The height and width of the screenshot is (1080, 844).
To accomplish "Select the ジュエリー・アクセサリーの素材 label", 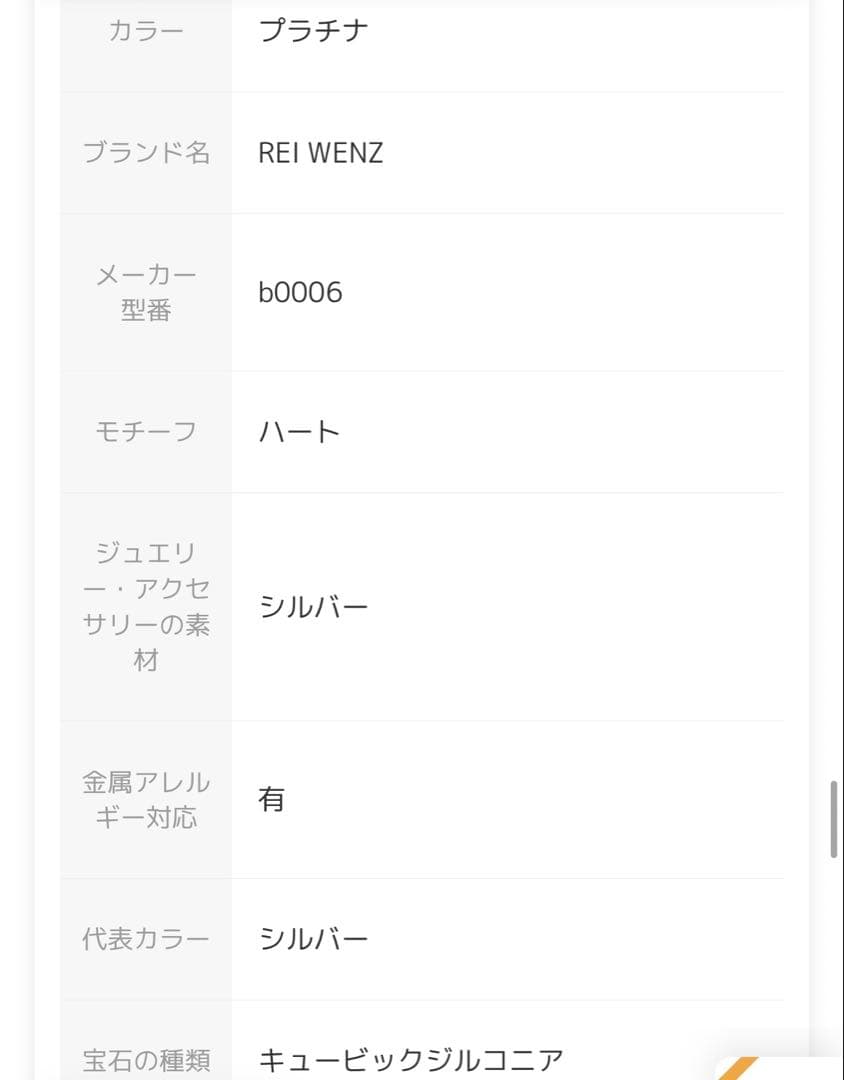I will (146, 607).
